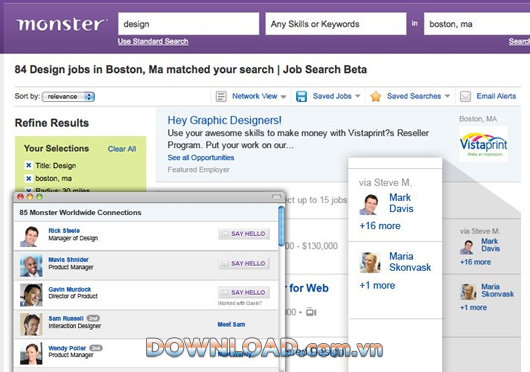Click the connections window scrollbar thumb

[x=281, y=226]
